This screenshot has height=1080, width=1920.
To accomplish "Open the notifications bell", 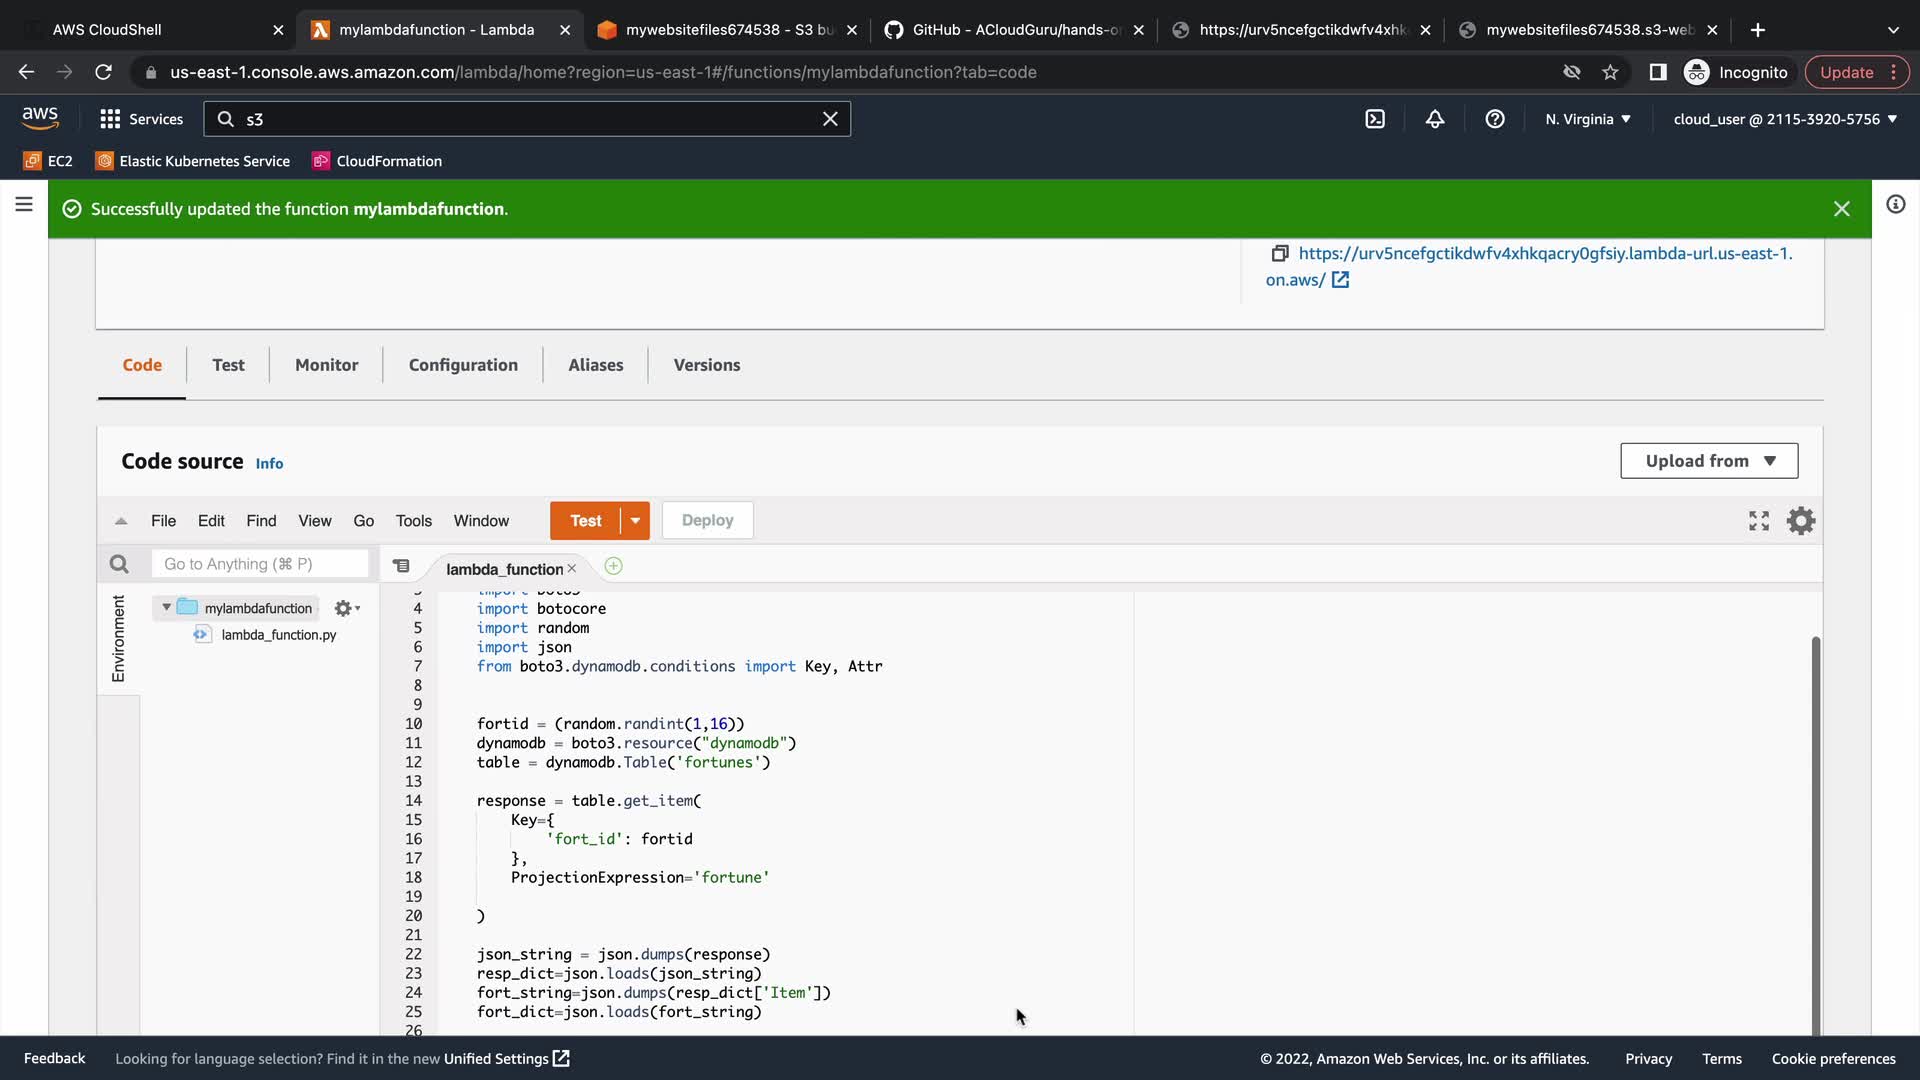I will click(x=1435, y=119).
